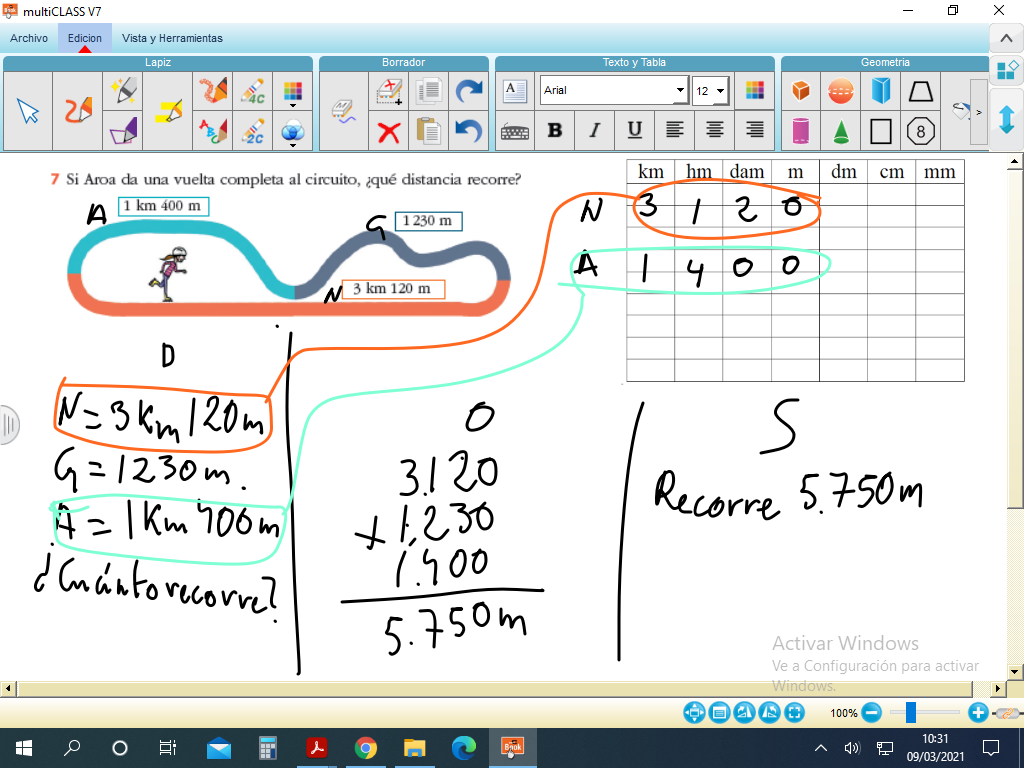This screenshot has height=768, width=1024.
Task: Click the paste clipboard icon
Action: [x=428, y=131]
